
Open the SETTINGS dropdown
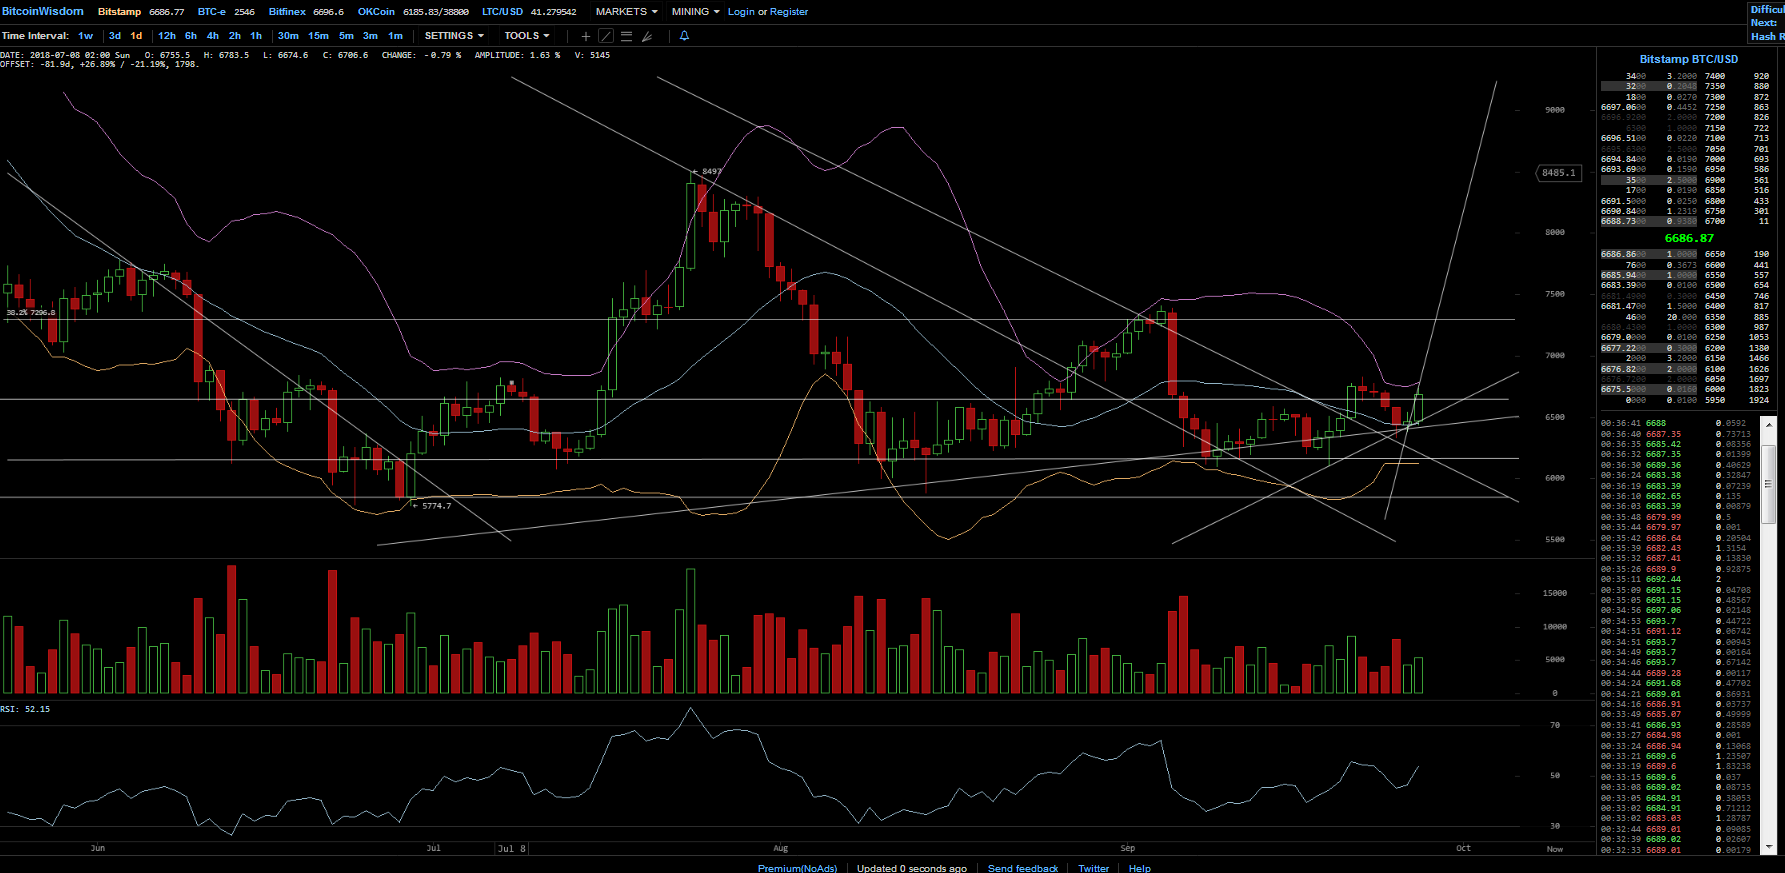coord(454,36)
